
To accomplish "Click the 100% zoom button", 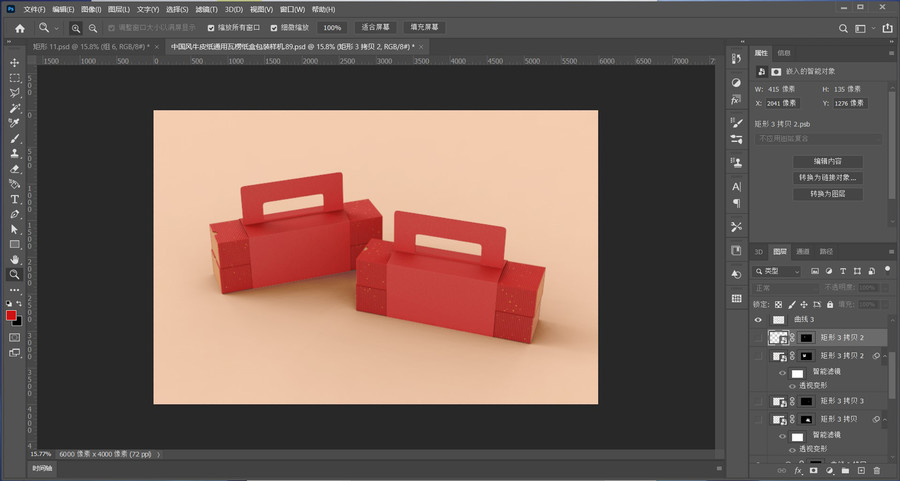I will coord(332,28).
